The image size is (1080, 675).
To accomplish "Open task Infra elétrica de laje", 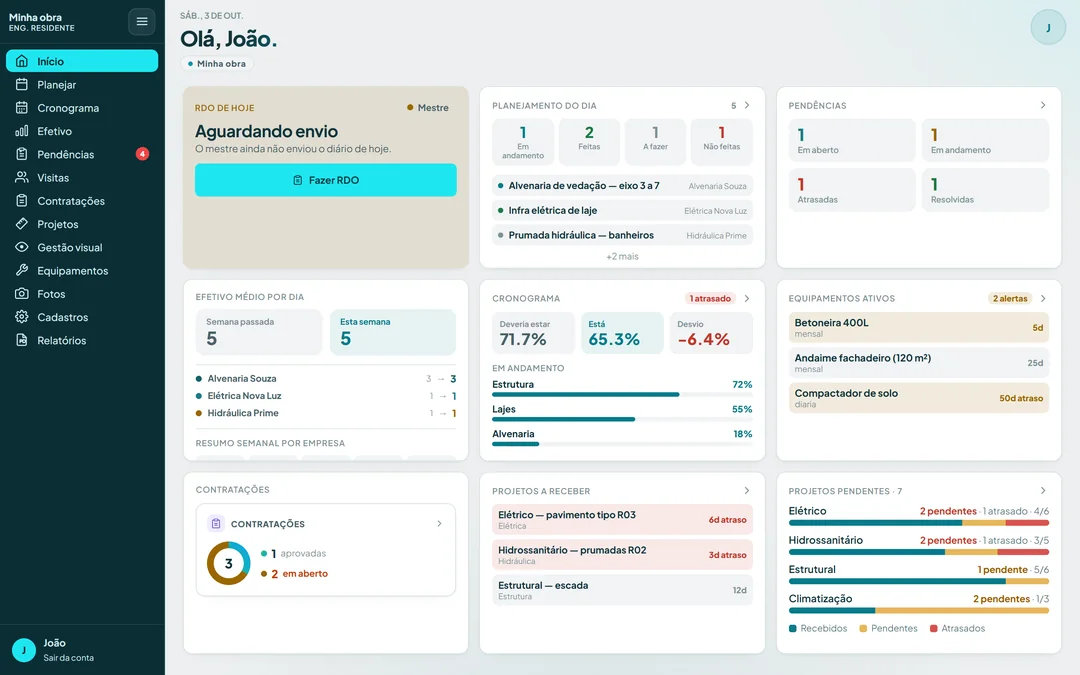I will click(x=622, y=211).
